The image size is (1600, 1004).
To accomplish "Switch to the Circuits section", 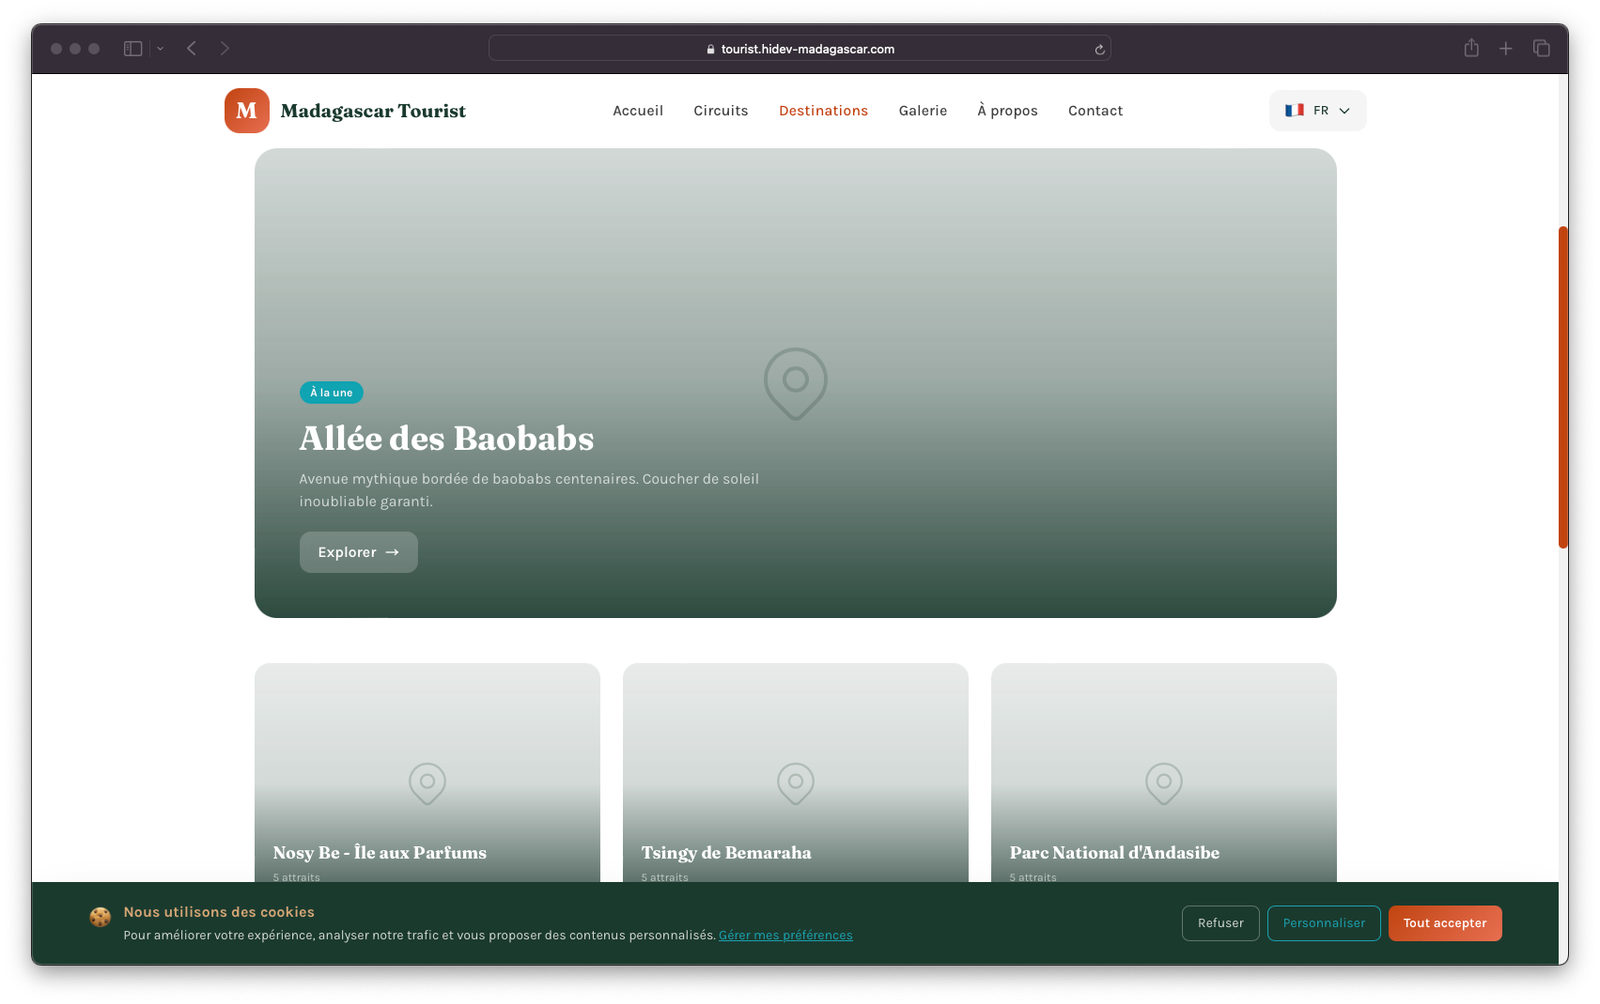I will [720, 110].
